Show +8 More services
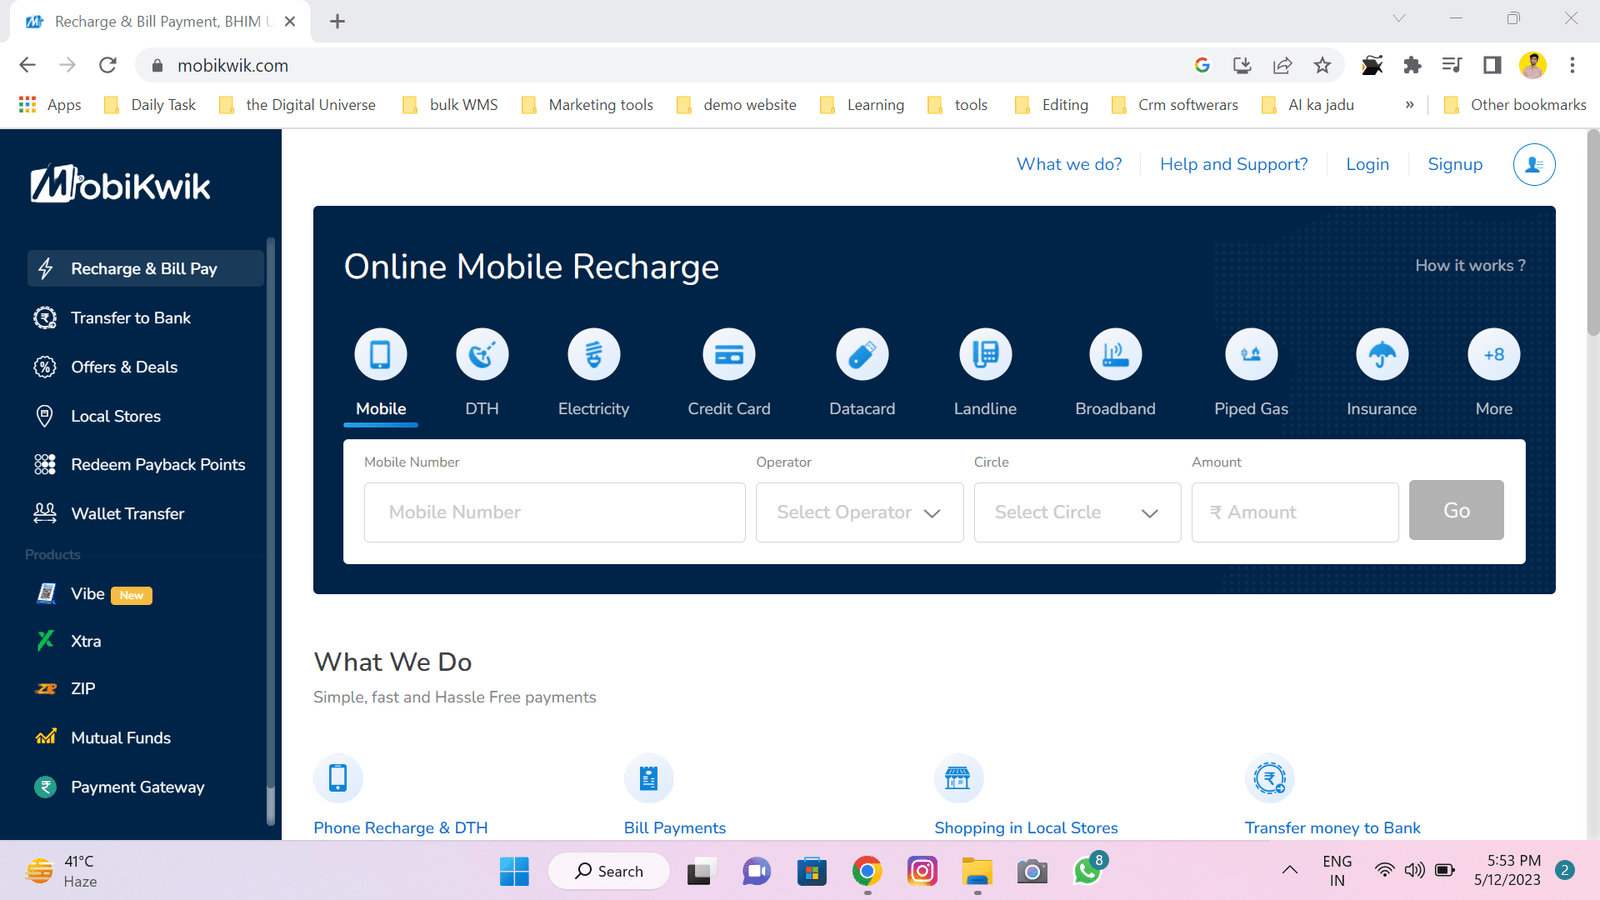 pos(1494,354)
